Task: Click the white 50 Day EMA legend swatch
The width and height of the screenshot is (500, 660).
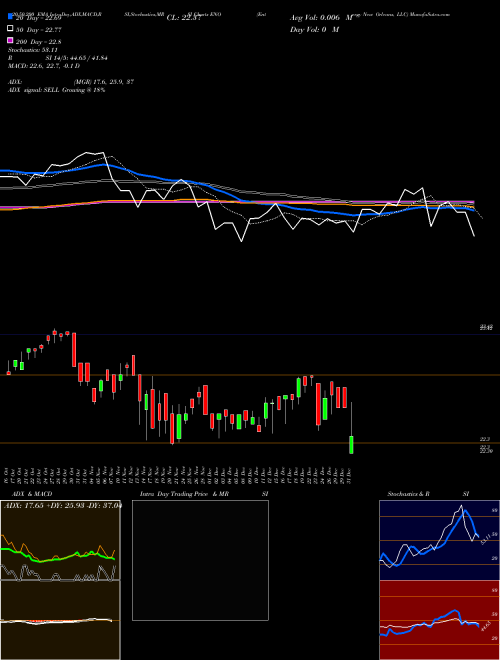Action: tap(10, 29)
